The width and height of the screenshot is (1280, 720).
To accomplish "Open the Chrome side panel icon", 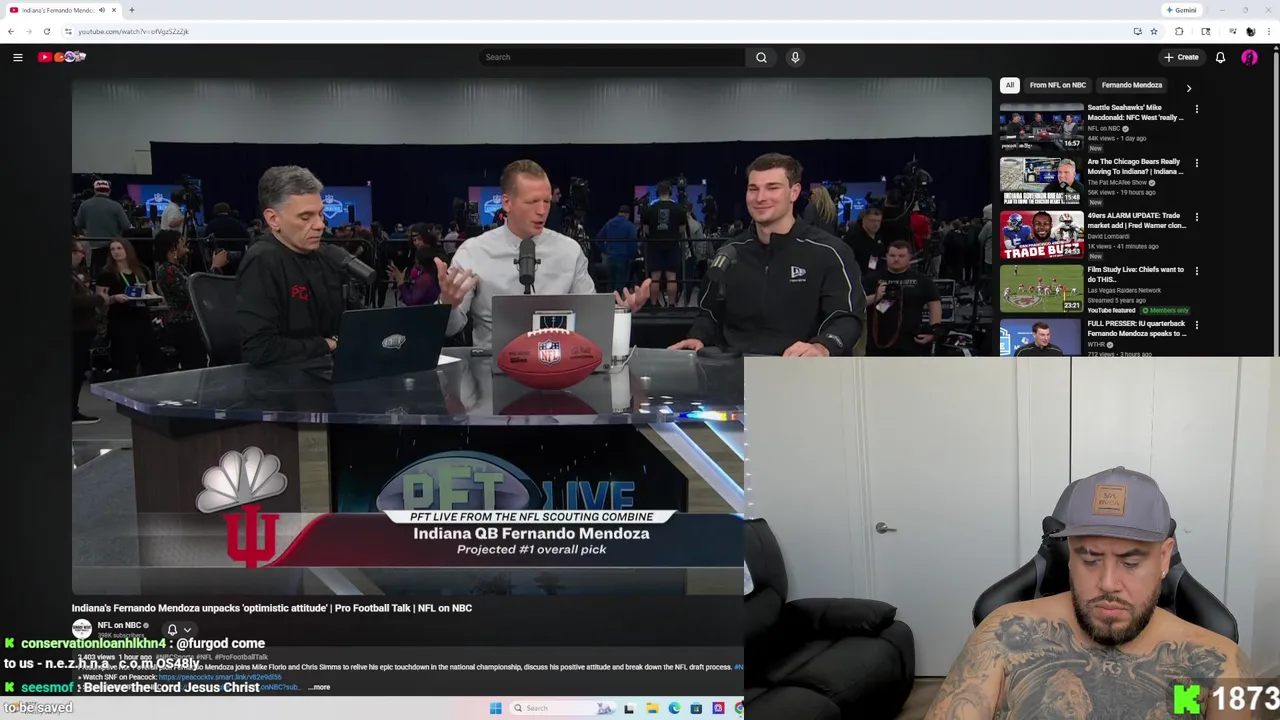I will pyautogui.click(x=1205, y=31).
